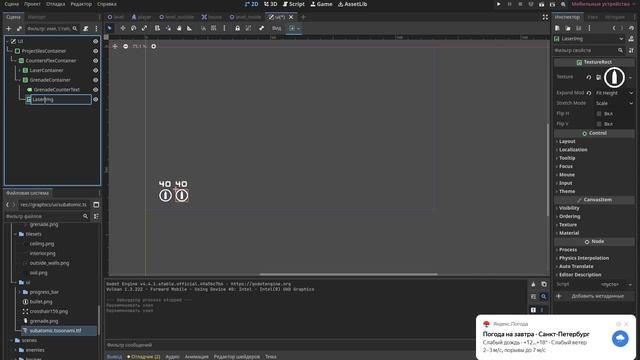The width and height of the screenshot is (640, 360).
Task: Select the Scale Mode tool
Action: 144,28
